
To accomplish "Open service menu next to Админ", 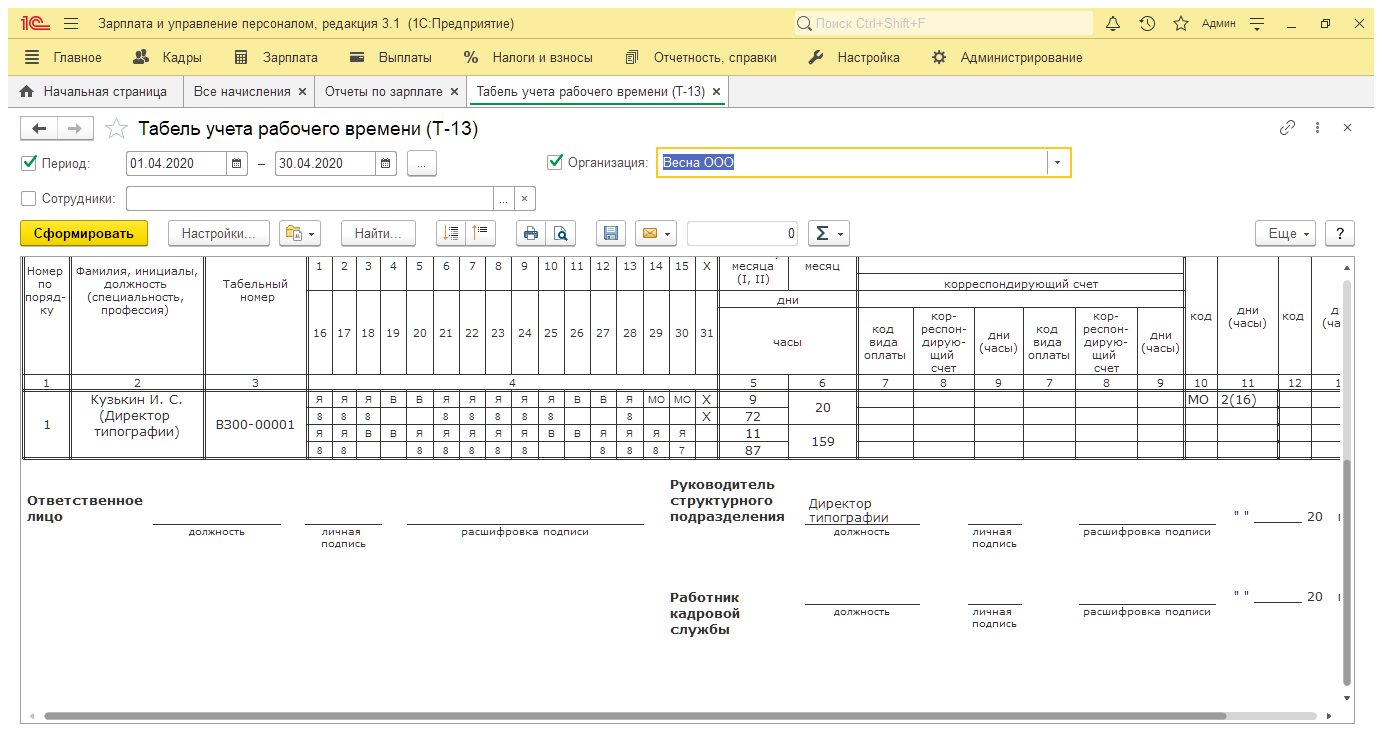I will [1258, 23].
